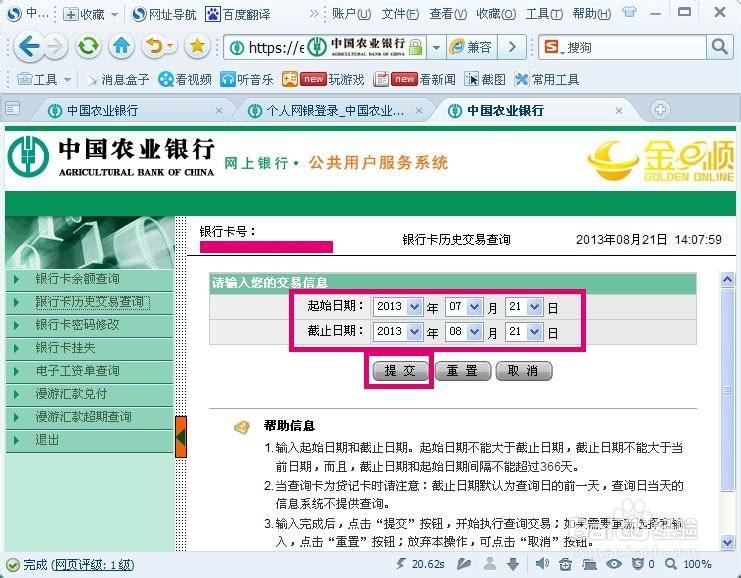Screen dimensions: 741x578
Task: Open 玩游戏 games shortcut
Action: click(323, 79)
